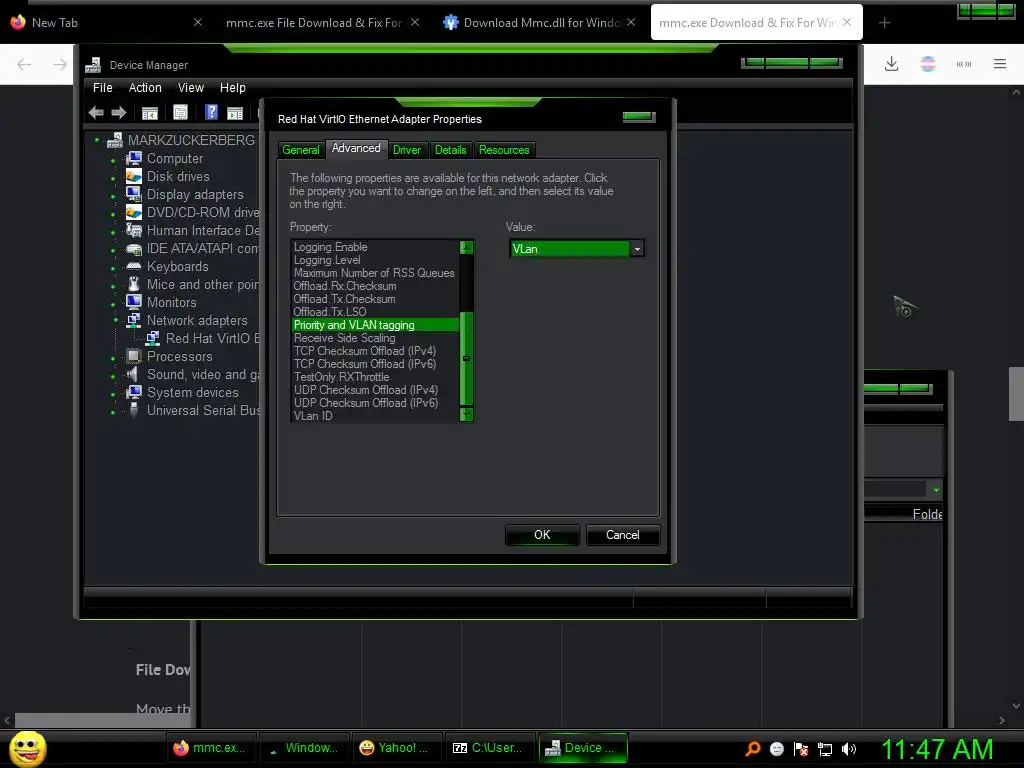Image resolution: width=1024 pixels, height=768 pixels.
Task: Open the Action menu
Action: click(x=145, y=88)
